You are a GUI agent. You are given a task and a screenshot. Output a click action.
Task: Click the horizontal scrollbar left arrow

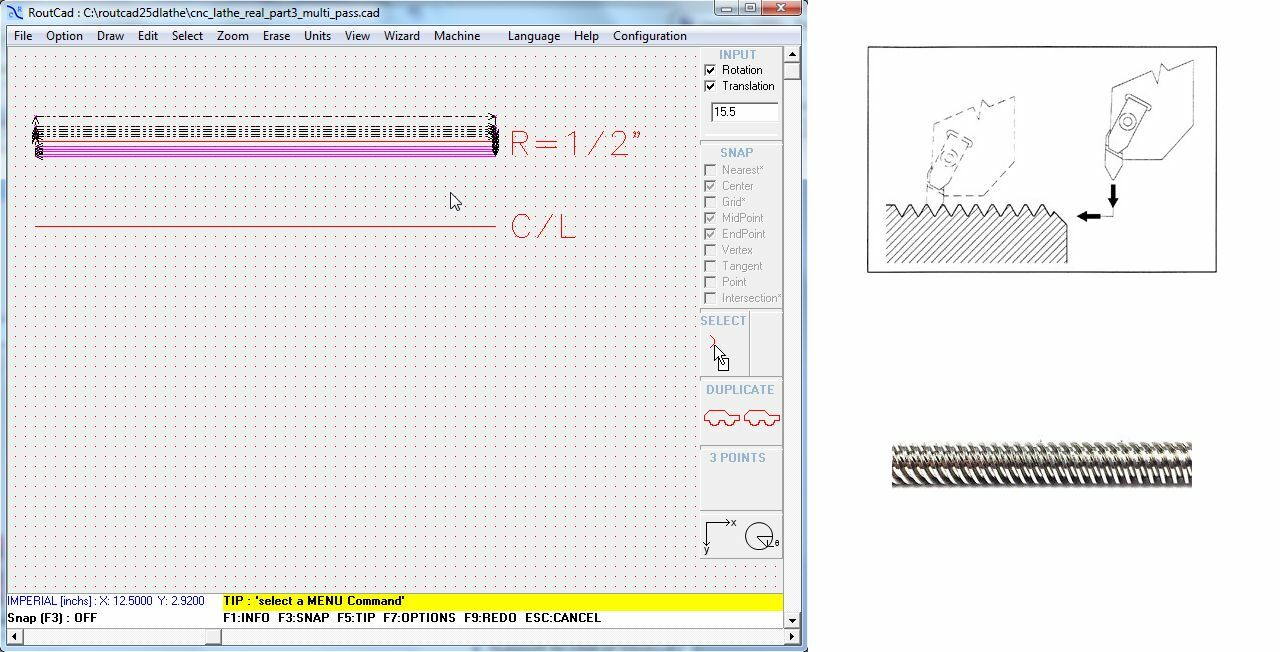click(x=14, y=637)
